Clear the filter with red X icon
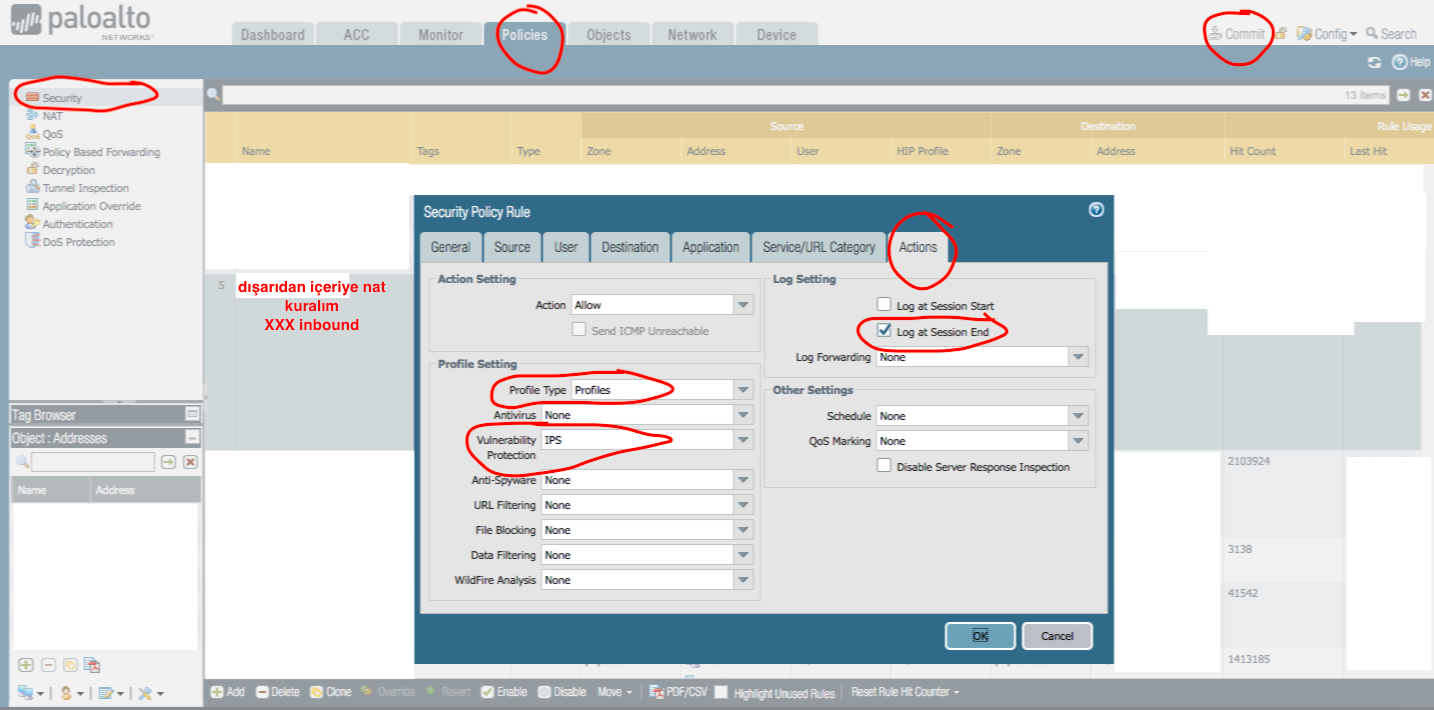This screenshot has height=710, width=1434. point(1425,95)
